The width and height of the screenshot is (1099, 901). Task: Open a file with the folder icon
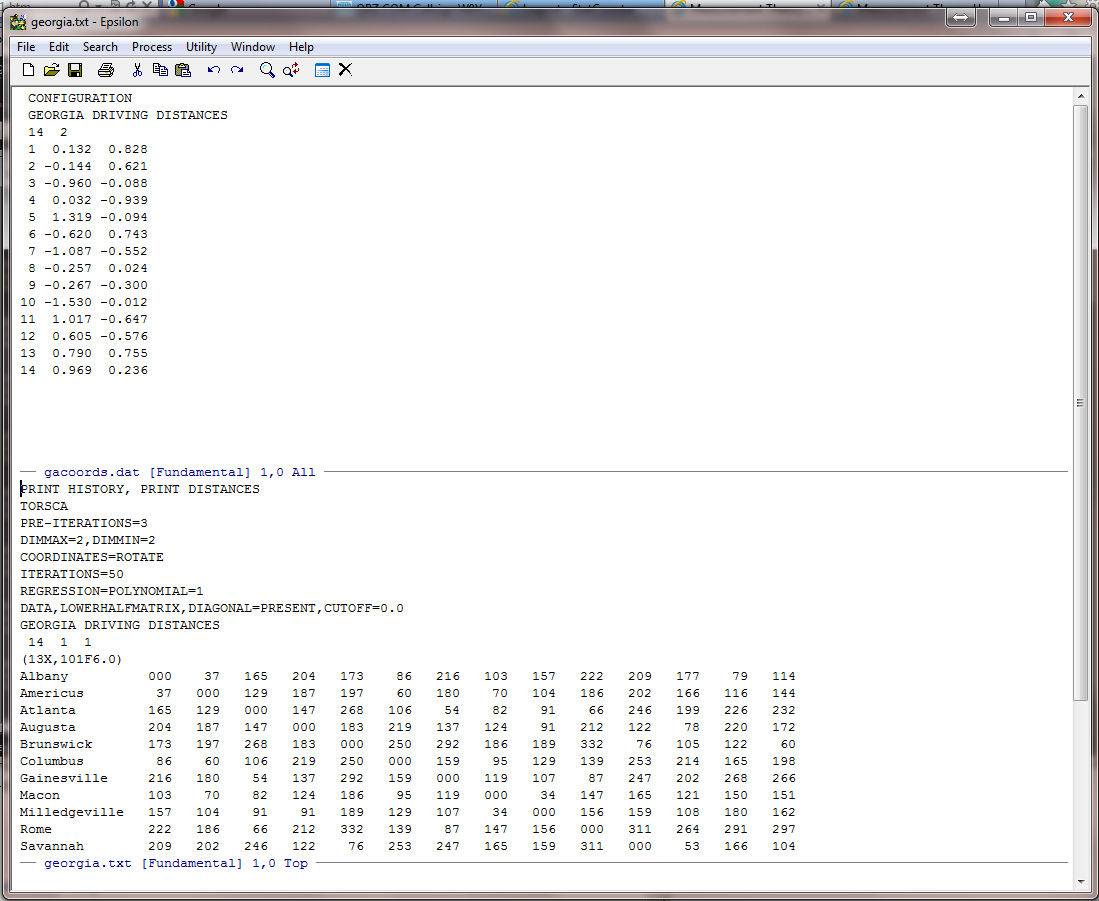51,70
